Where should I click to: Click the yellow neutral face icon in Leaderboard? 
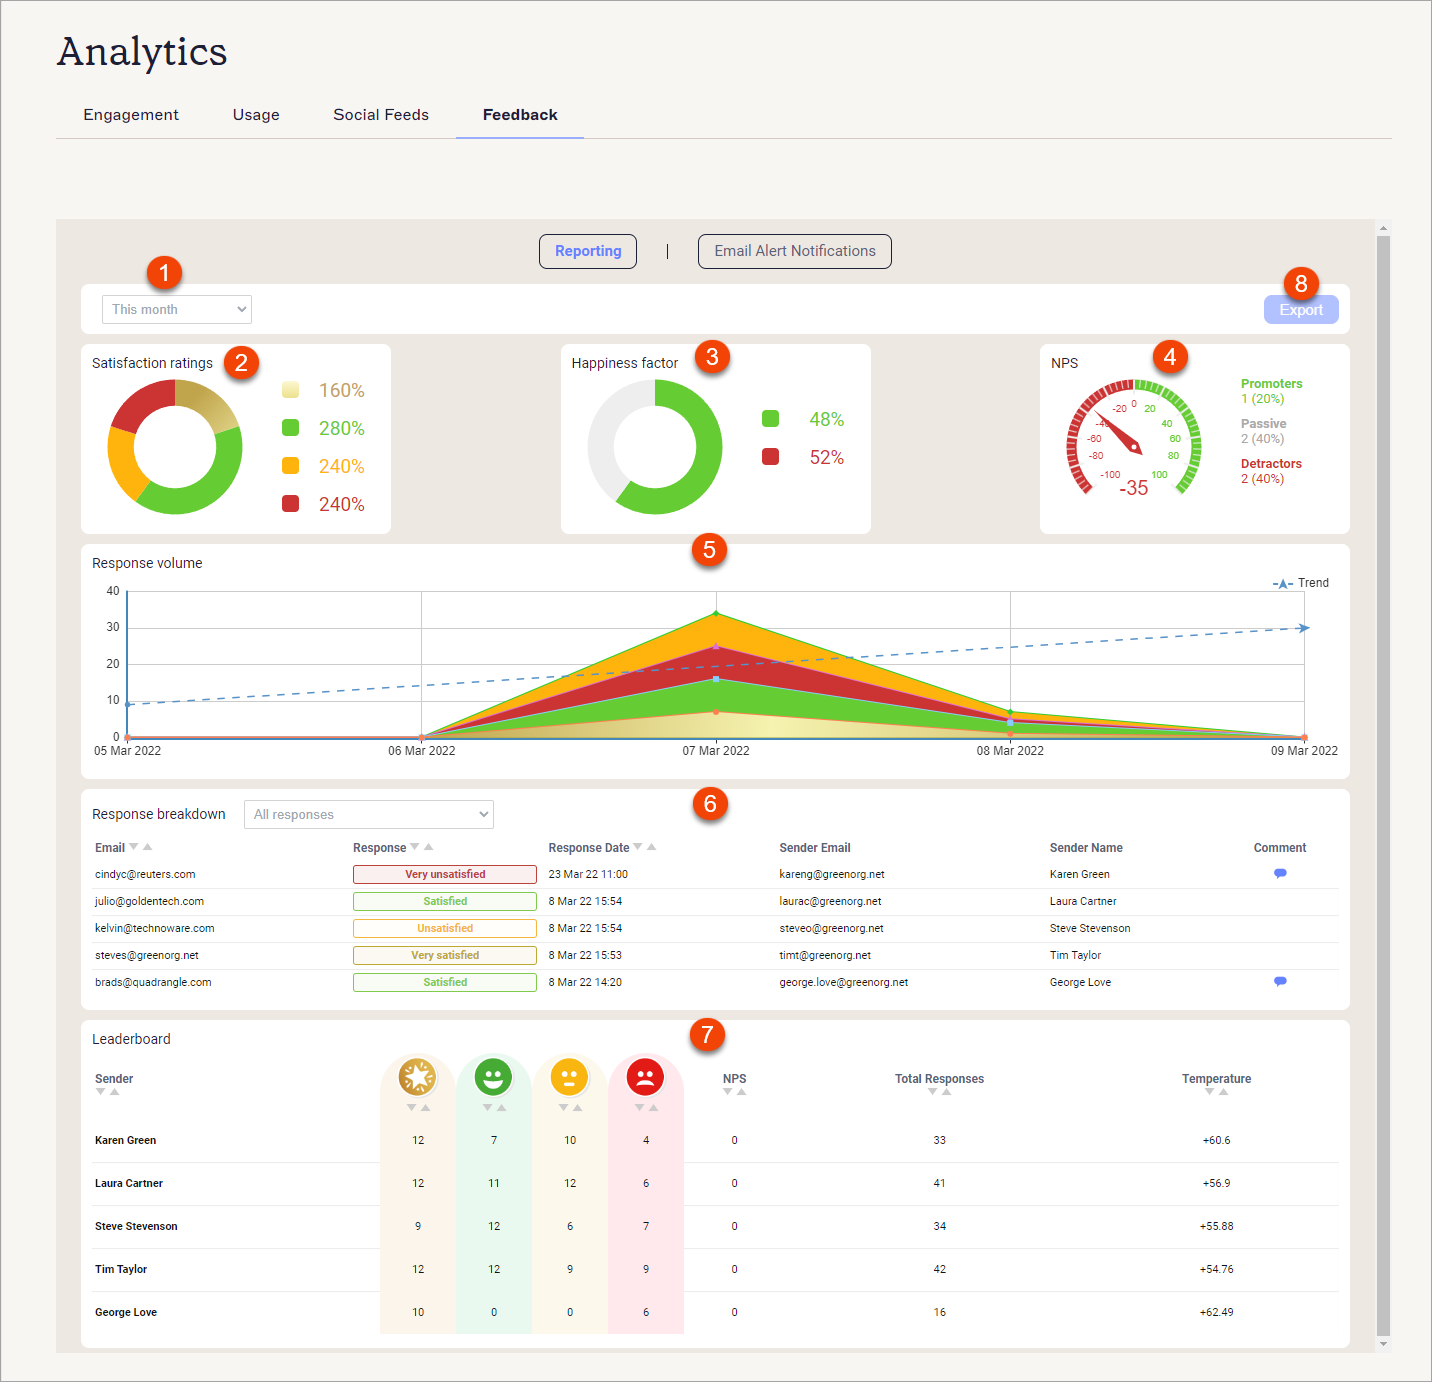569,1077
